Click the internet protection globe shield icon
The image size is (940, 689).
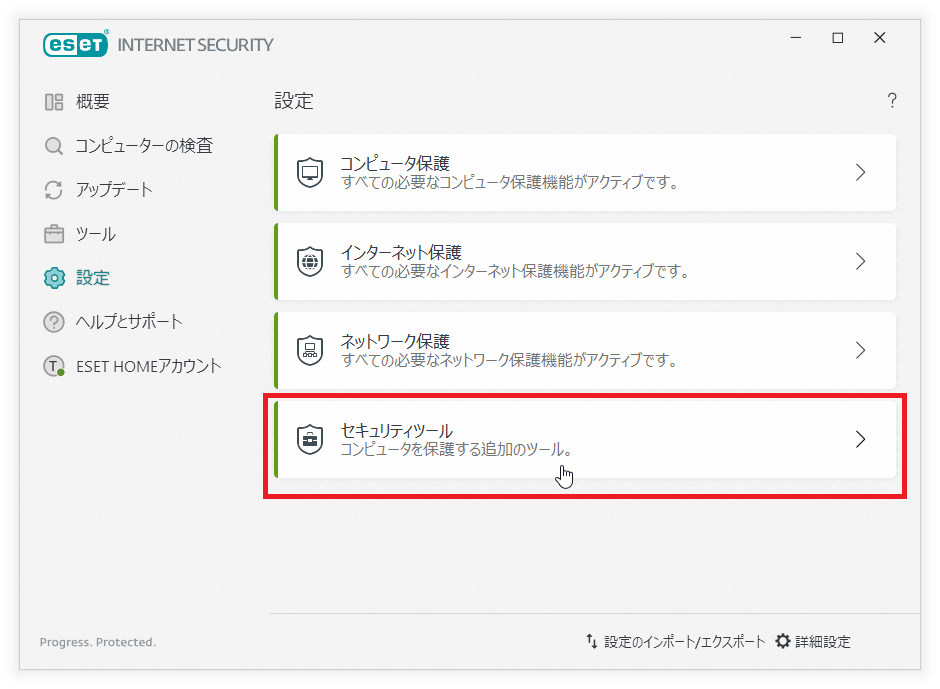pos(310,261)
